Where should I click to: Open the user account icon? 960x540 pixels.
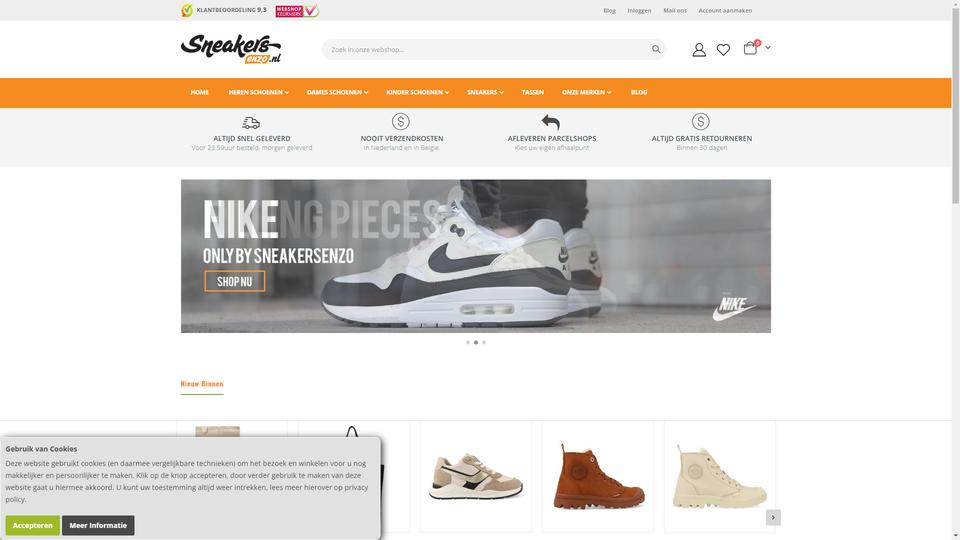699,50
